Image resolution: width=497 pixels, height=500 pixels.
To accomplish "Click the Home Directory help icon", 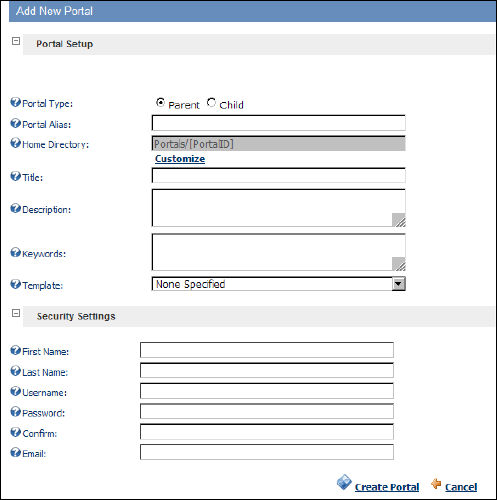I will click(x=15, y=143).
